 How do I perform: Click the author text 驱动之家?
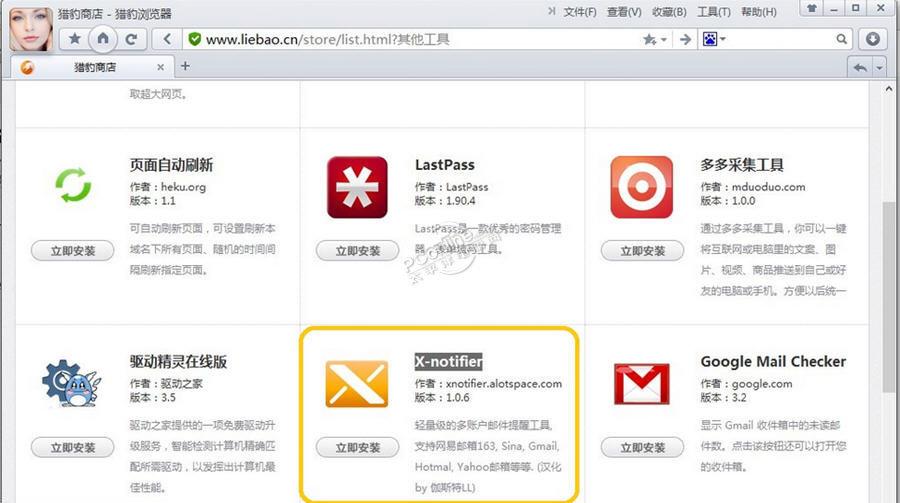point(182,384)
